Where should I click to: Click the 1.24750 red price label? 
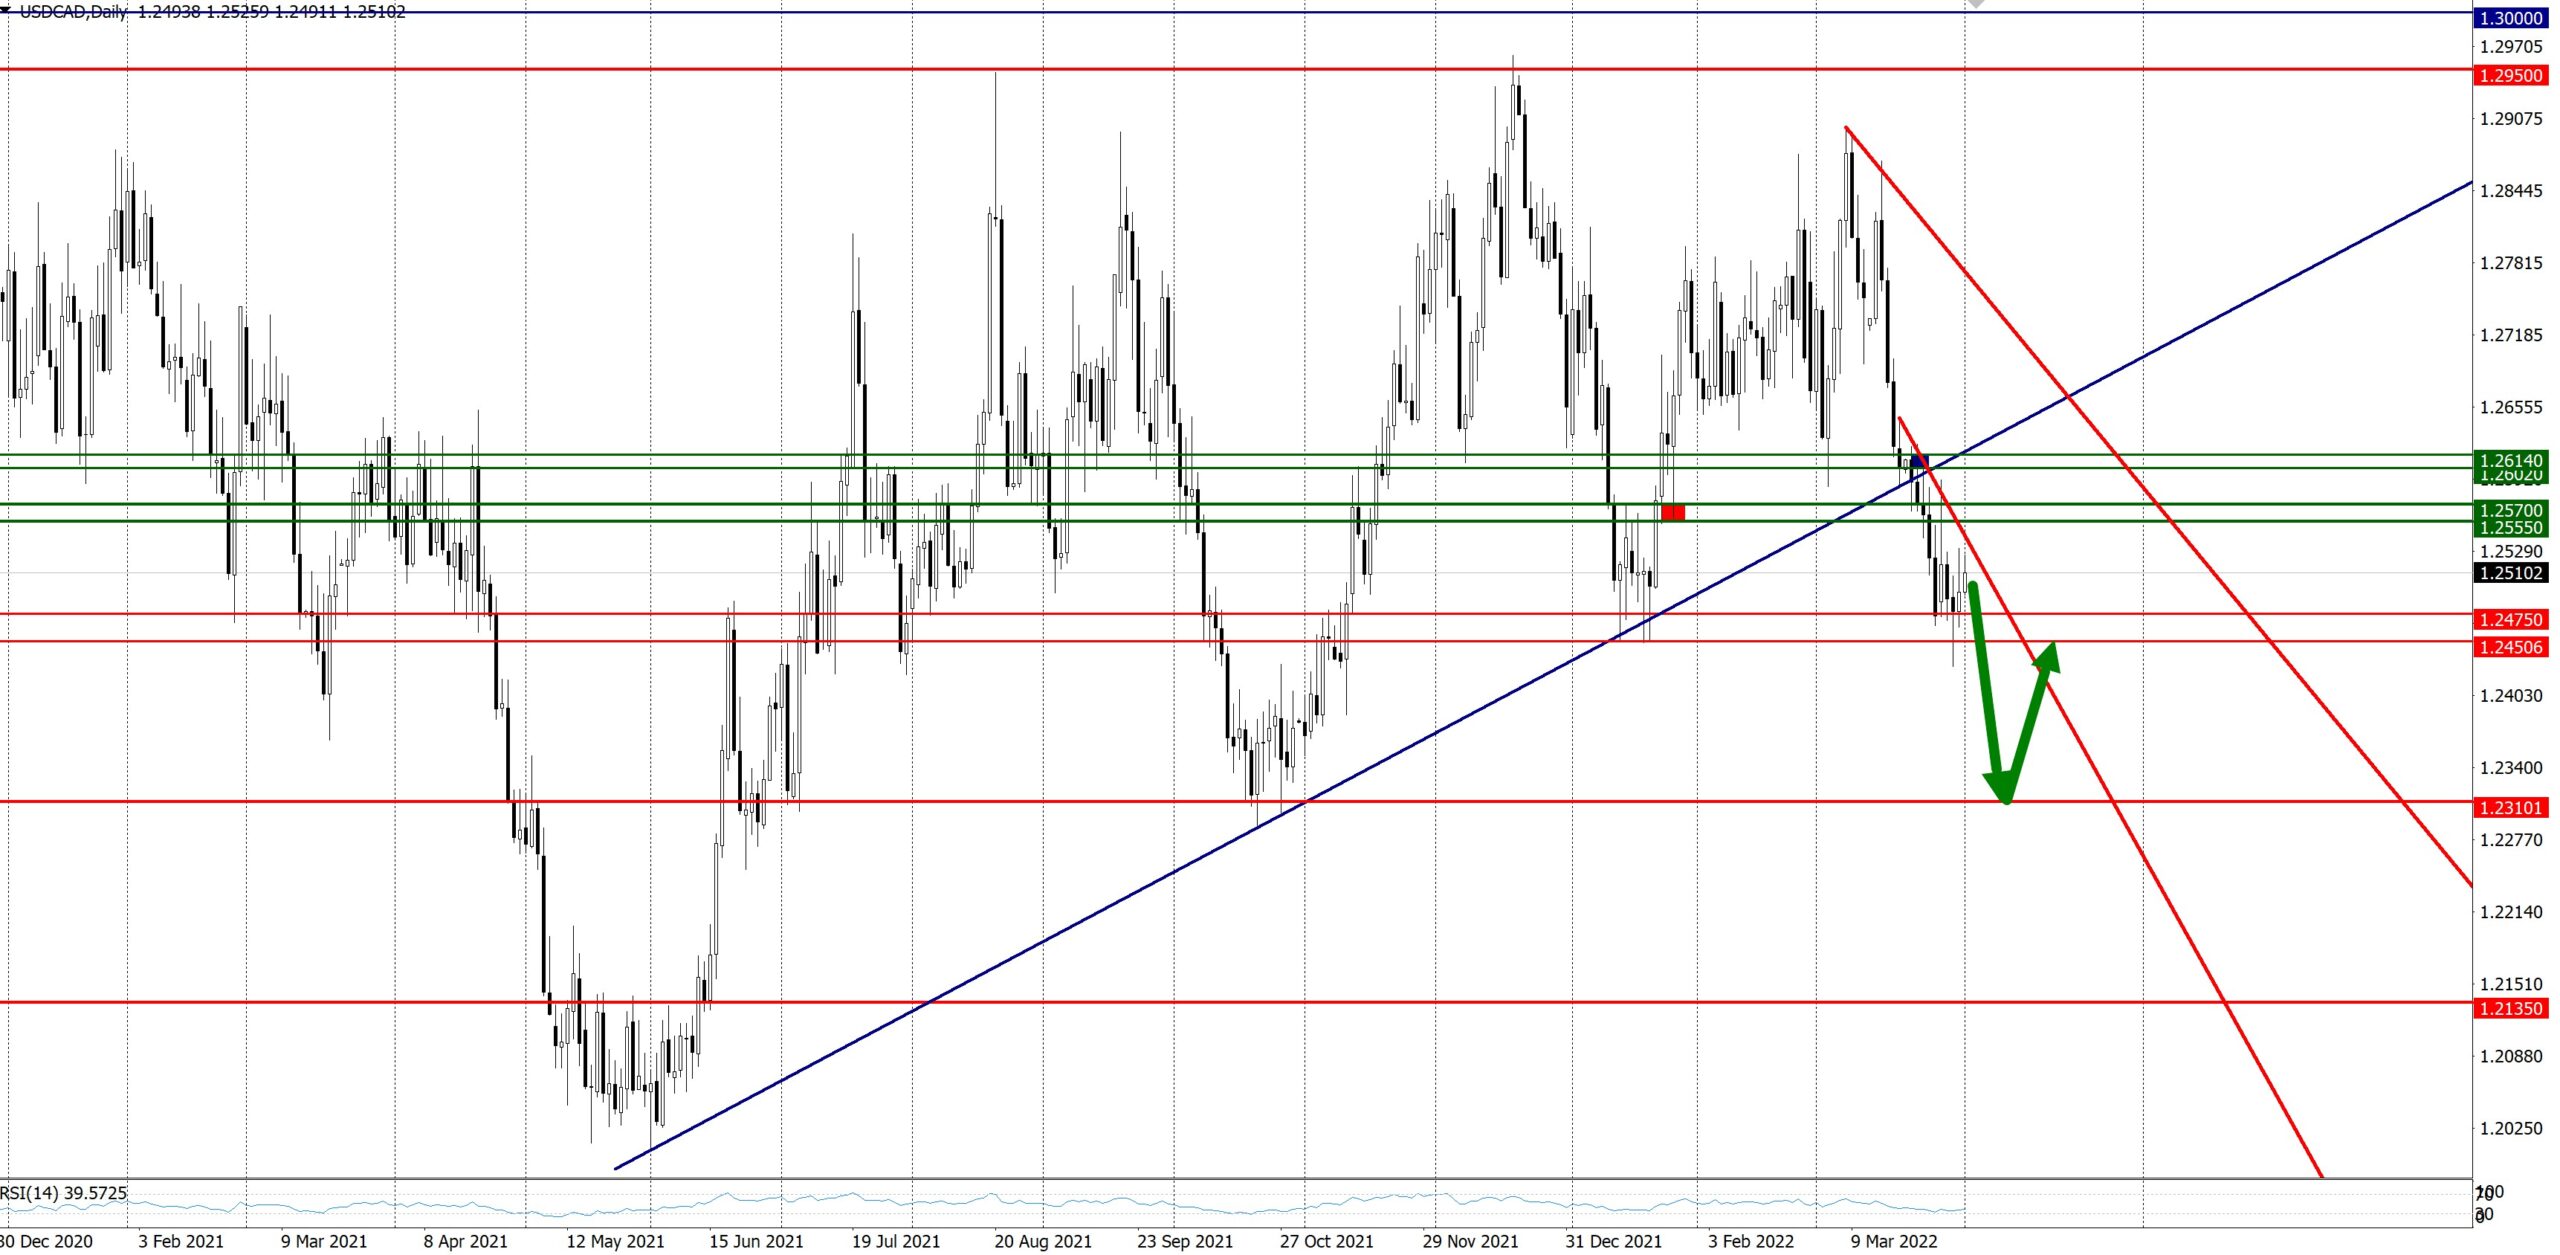(x=2512, y=620)
